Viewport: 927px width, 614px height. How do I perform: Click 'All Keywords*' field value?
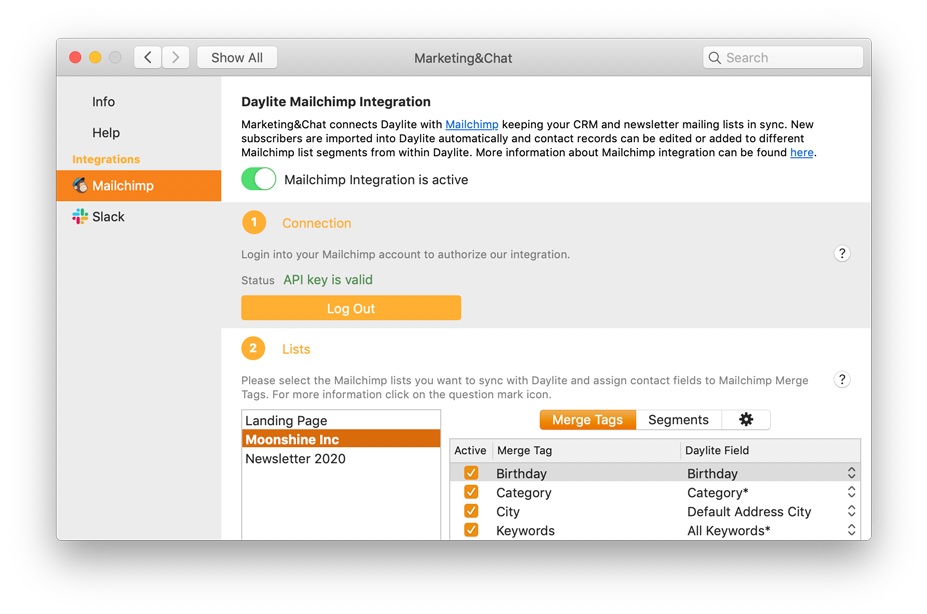pyautogui.click(x=728, y=530)
